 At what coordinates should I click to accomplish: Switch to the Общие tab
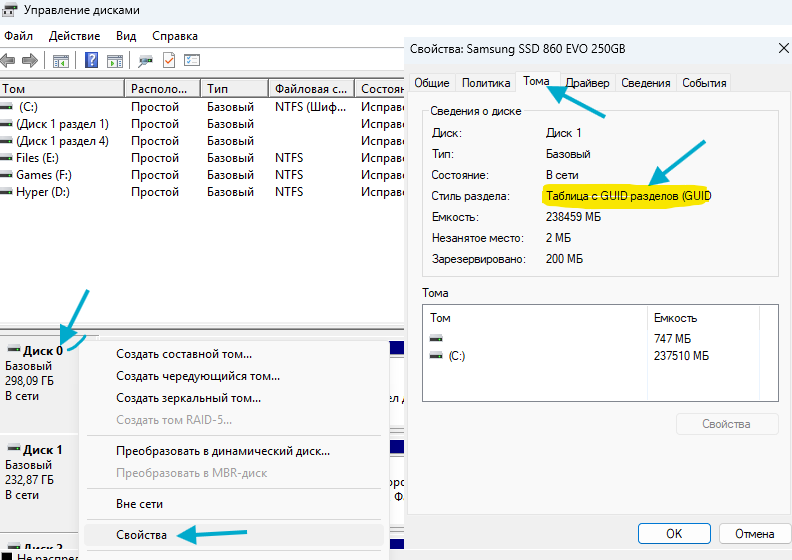pyautogui.click(x=432, y=83)
